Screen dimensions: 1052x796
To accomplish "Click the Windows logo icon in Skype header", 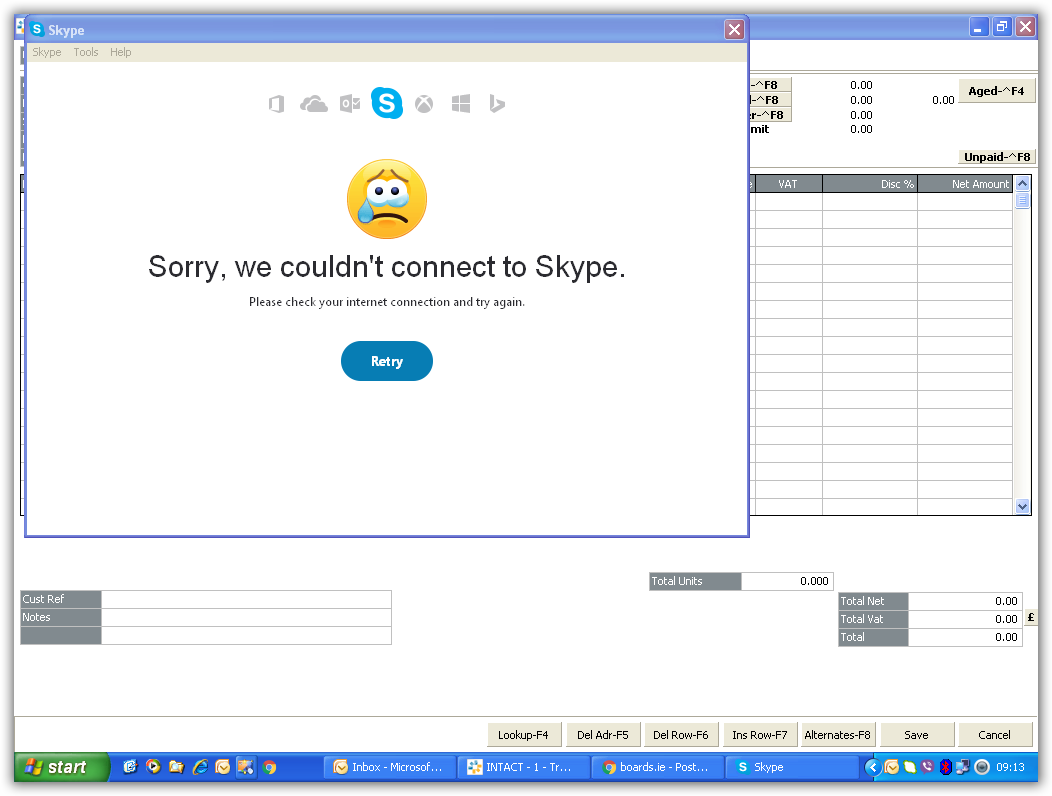I will tap(461, 104).
